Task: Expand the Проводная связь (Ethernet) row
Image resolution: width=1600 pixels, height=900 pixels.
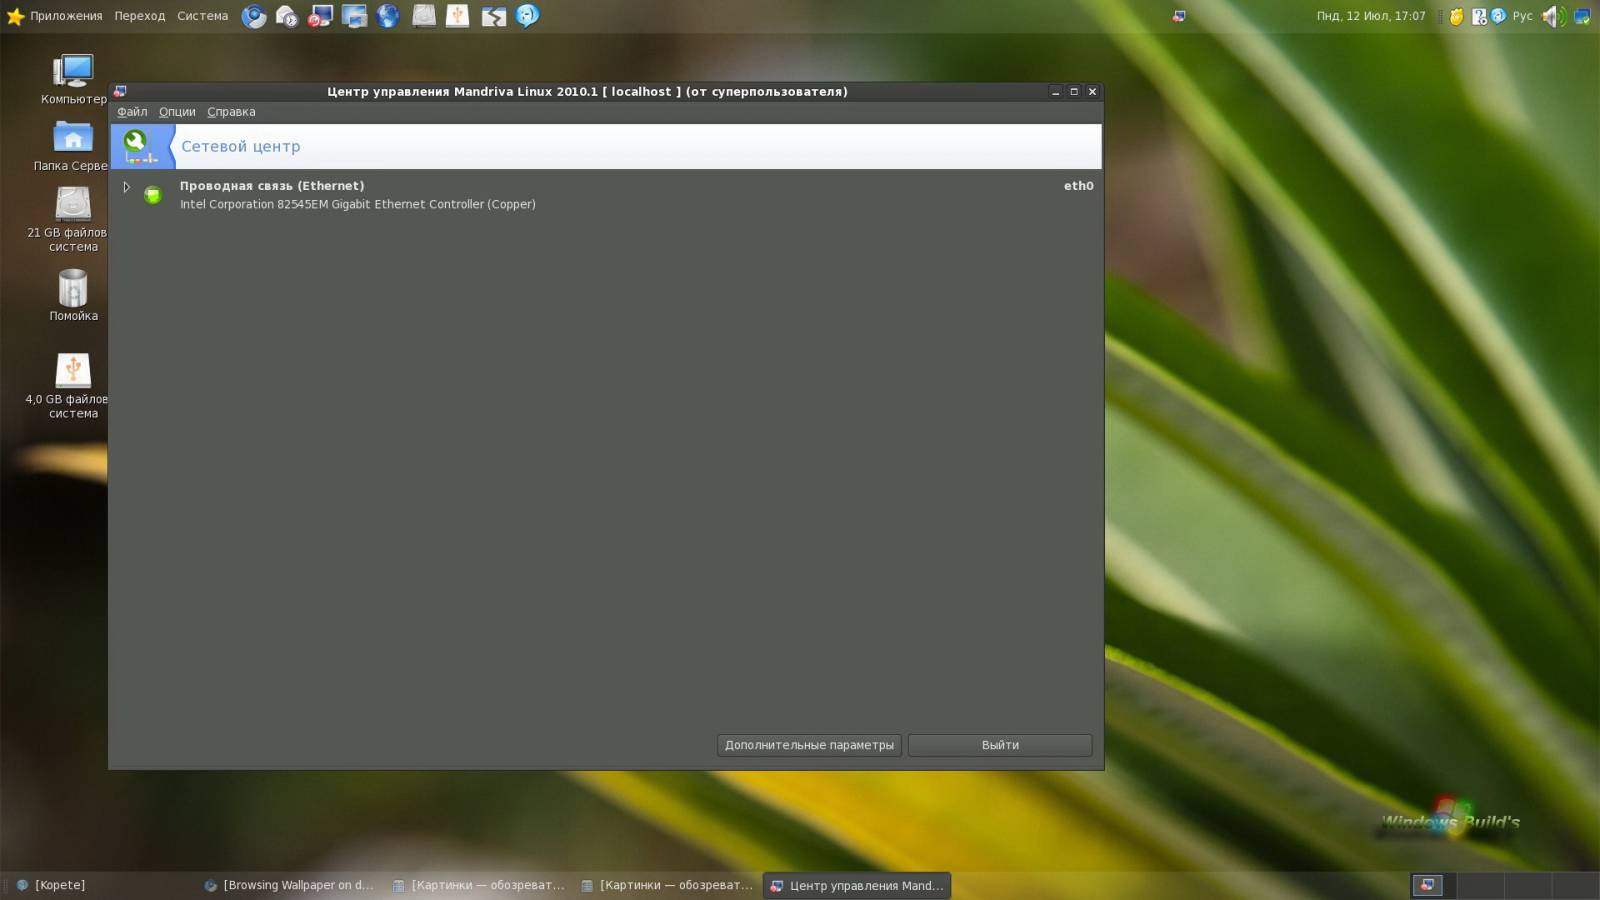Action: 127,187
